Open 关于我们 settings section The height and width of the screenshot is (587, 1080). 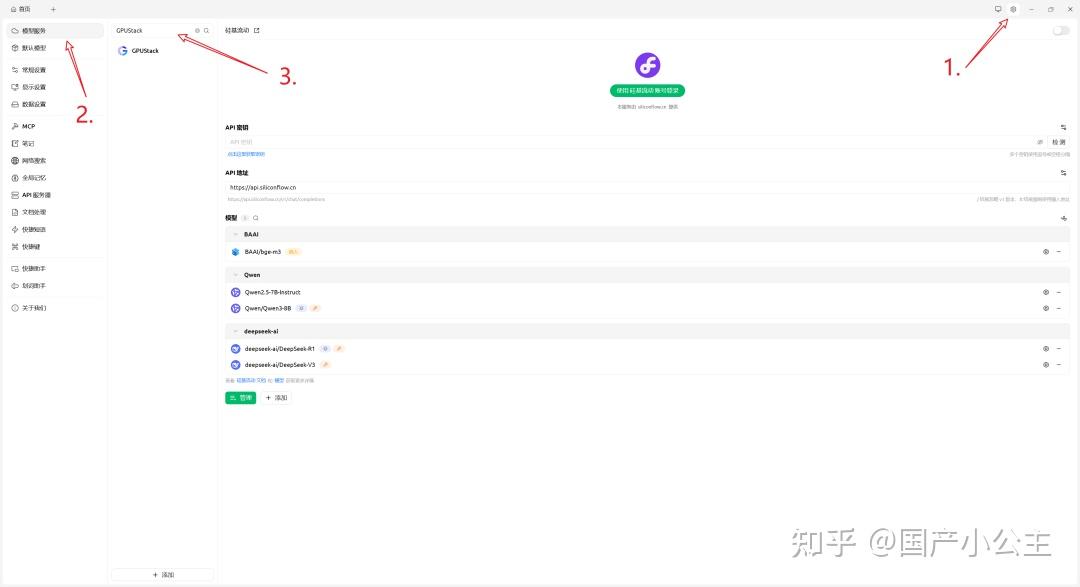55,308
